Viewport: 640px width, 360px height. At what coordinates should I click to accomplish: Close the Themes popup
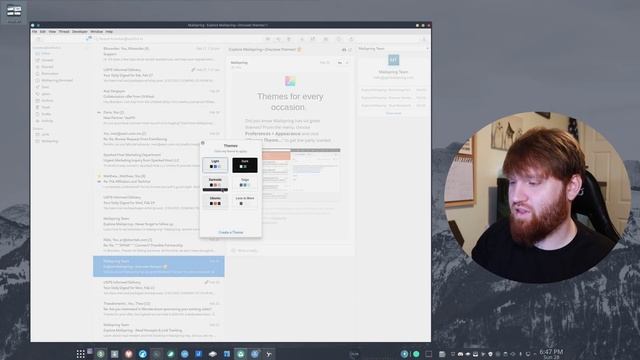203,143
